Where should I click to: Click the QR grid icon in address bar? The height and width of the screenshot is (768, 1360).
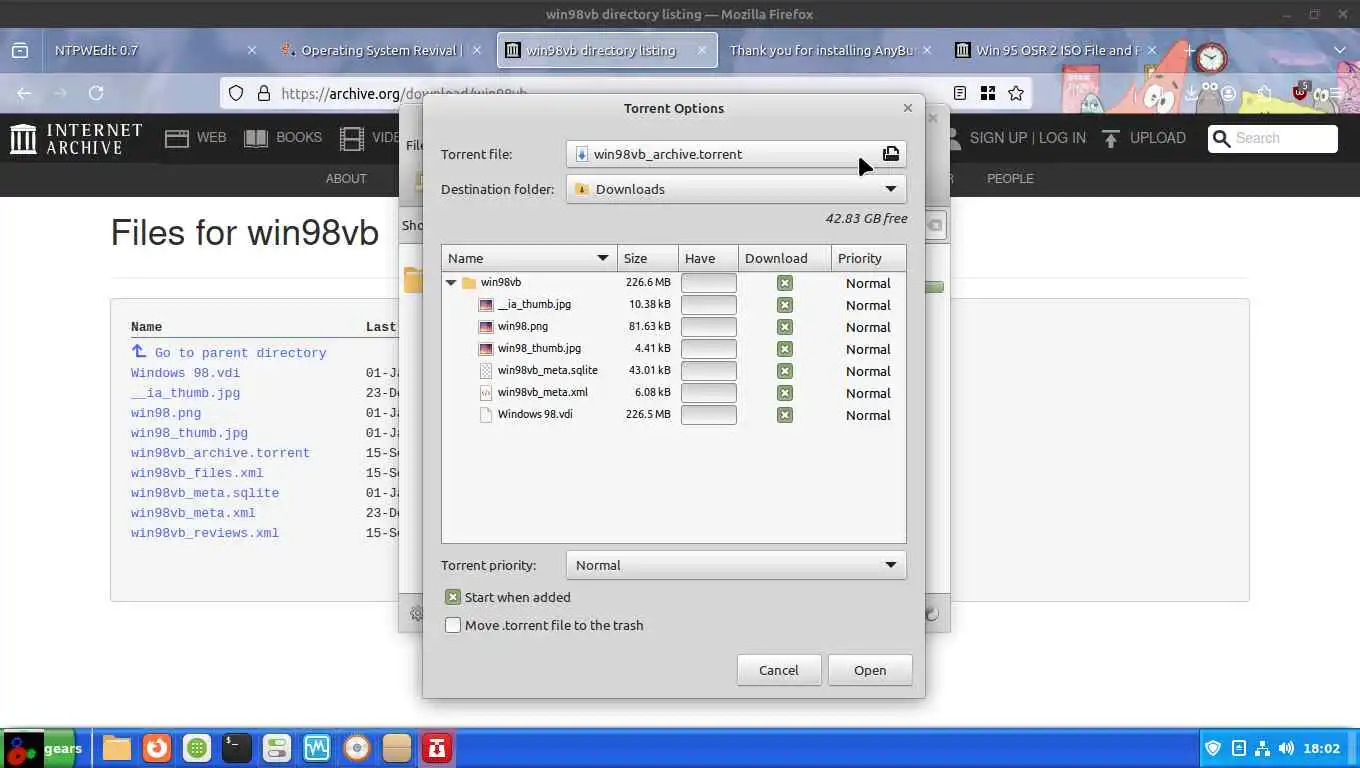tap(988, 93)
